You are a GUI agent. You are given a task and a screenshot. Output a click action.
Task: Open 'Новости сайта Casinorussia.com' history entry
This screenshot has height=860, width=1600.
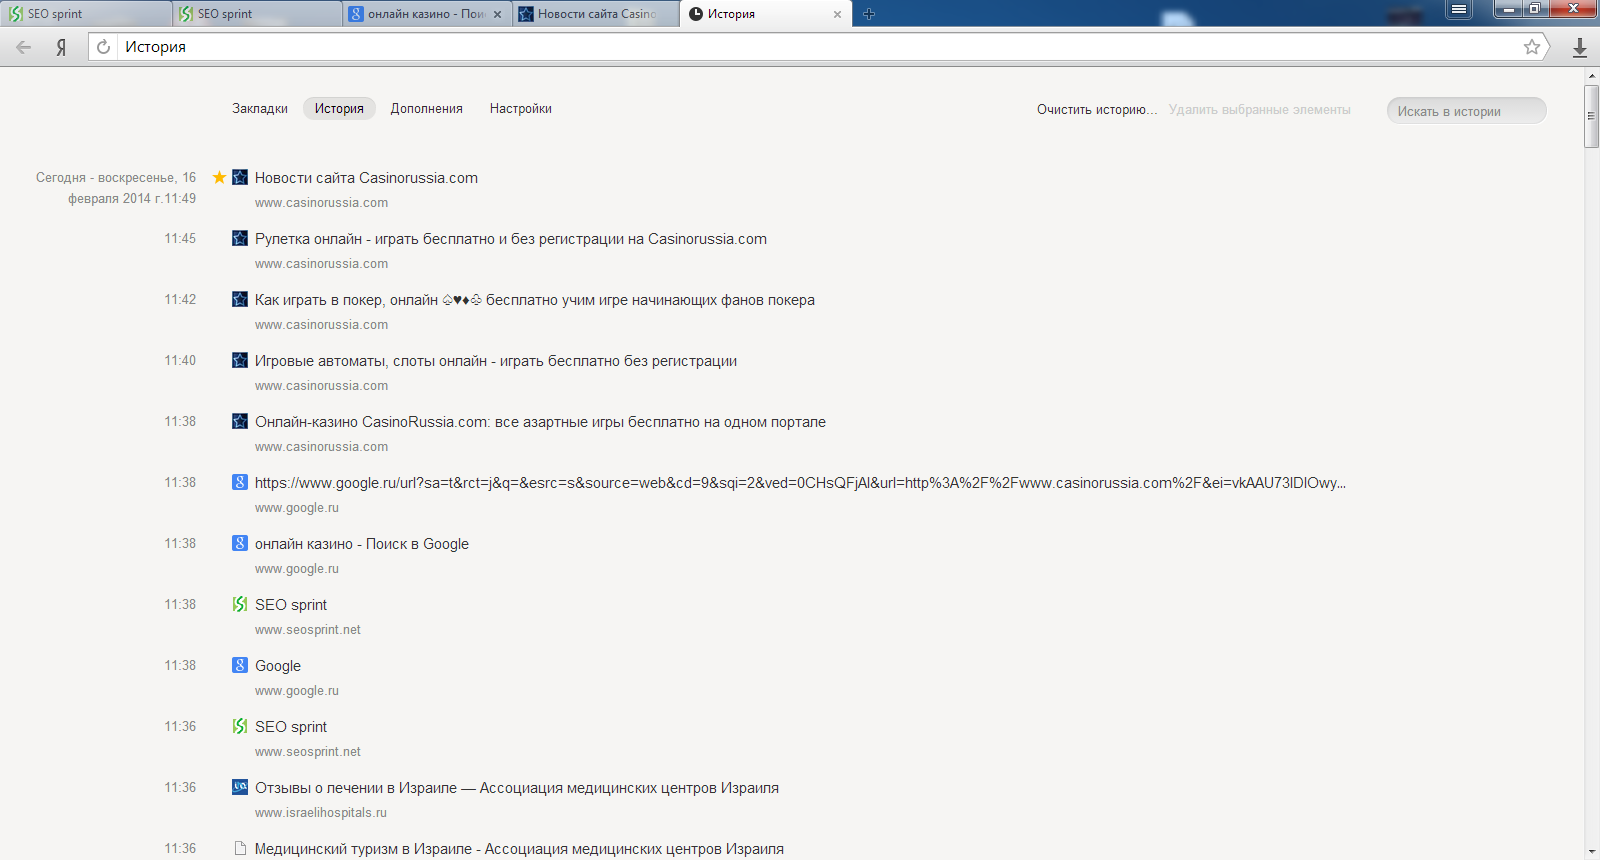366,178
